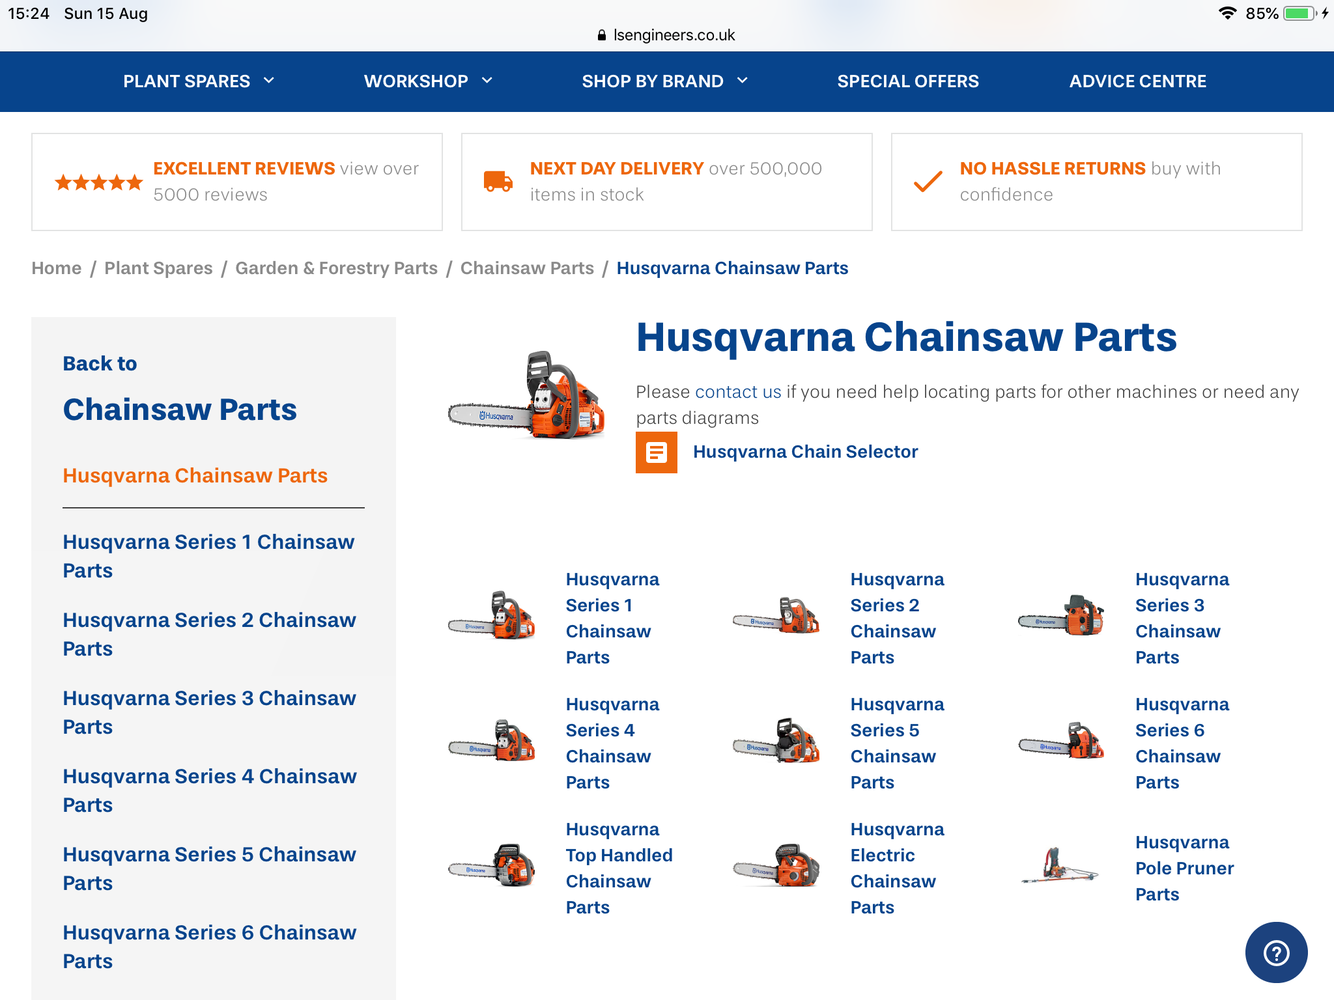The width and height of the screenshot is (1334, 1000).
Task: Click the orange returns checkmark icon
Action: pyautogui.click(x=928, y=181)
